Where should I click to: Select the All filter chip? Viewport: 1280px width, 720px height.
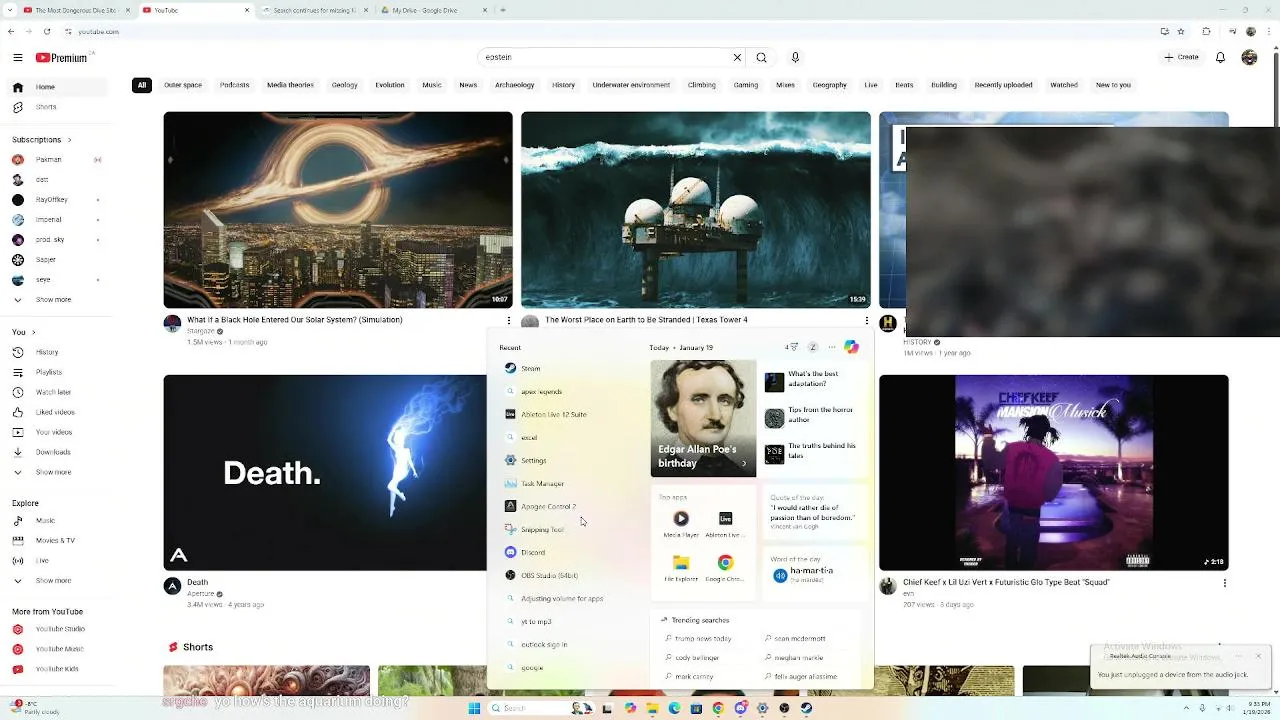(x=142, y=85)
